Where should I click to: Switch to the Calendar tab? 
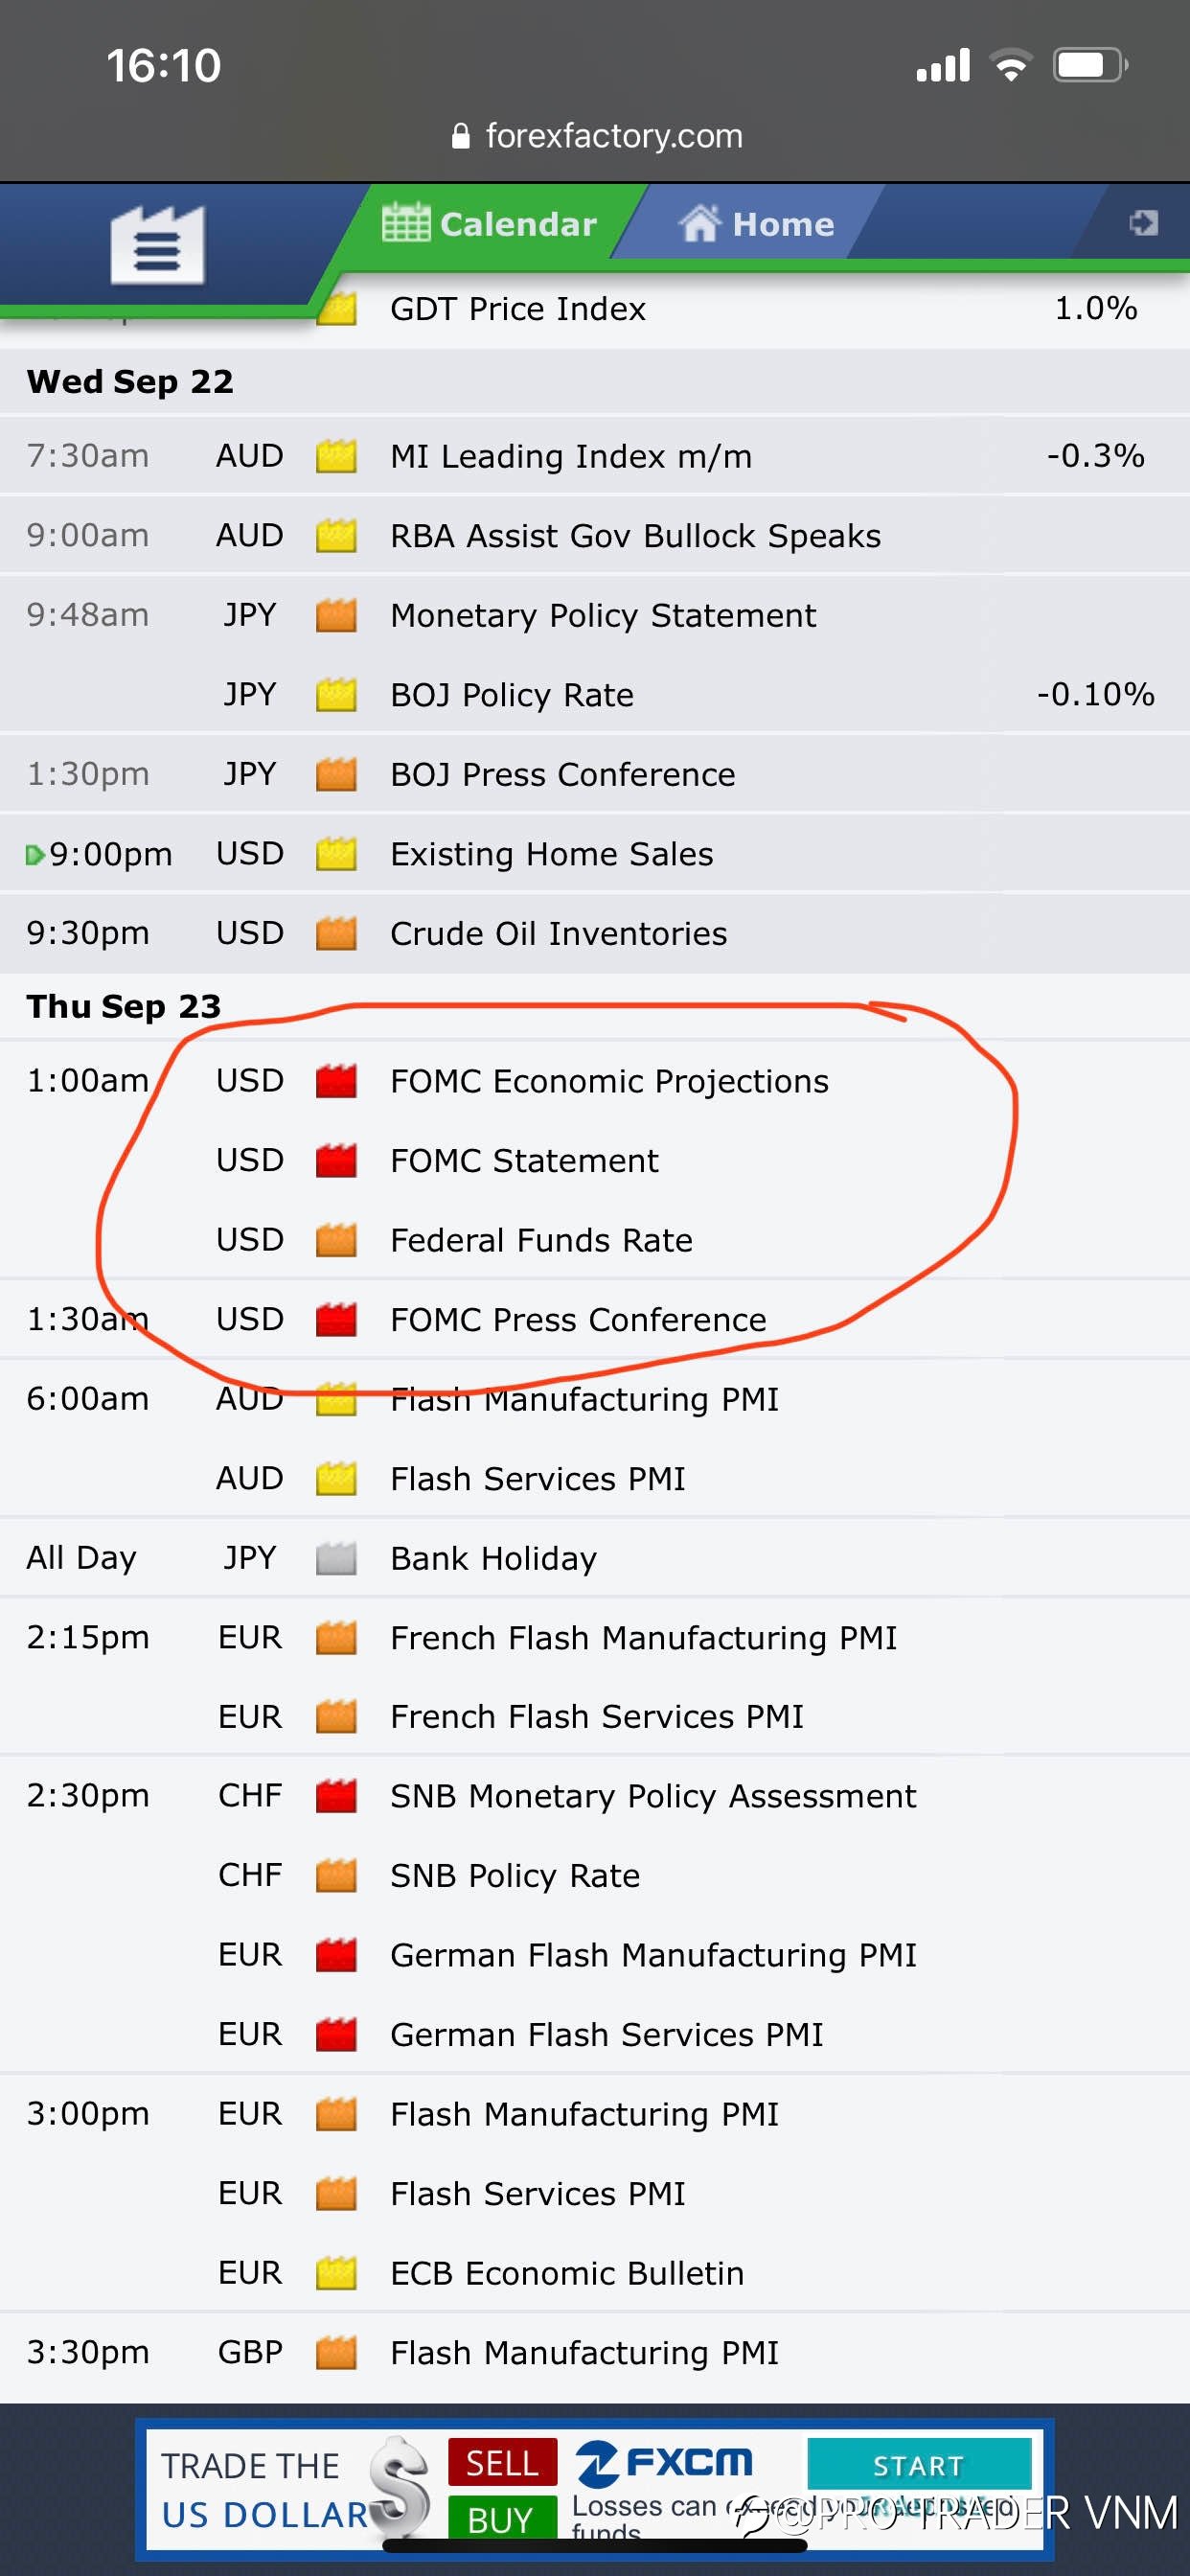pos(490,223)
